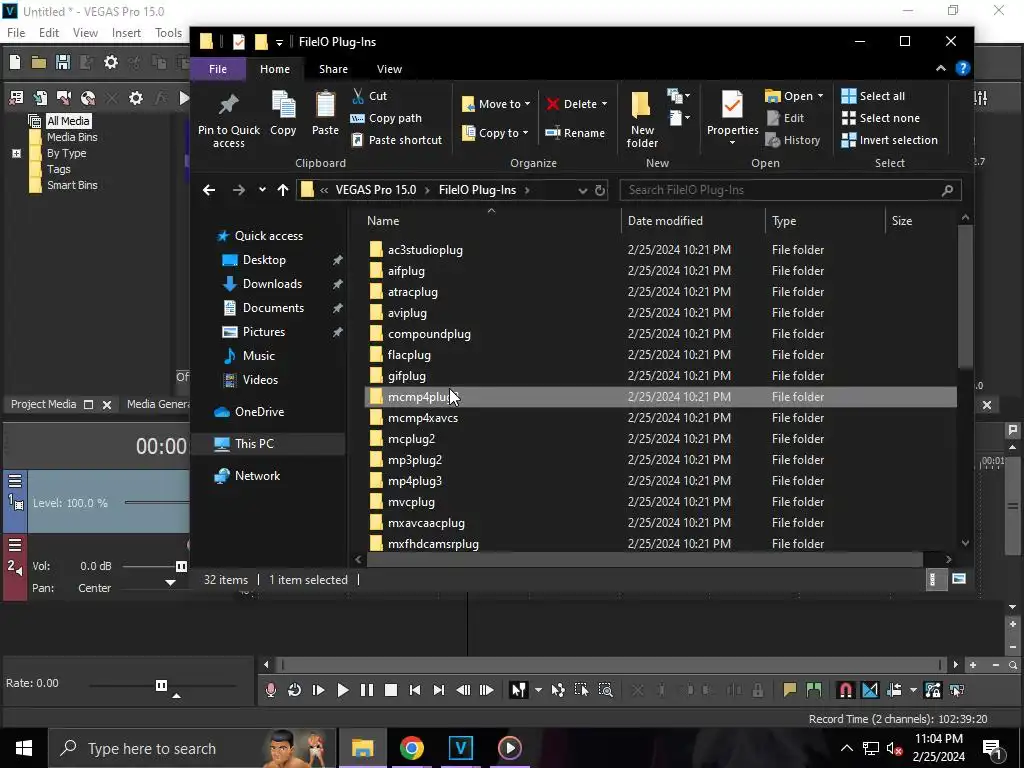Image resolution: width=1024 pixels, height=768 pixels.
Task: Open project Properties gear in VEGAS toolbar
Action: 111,62
